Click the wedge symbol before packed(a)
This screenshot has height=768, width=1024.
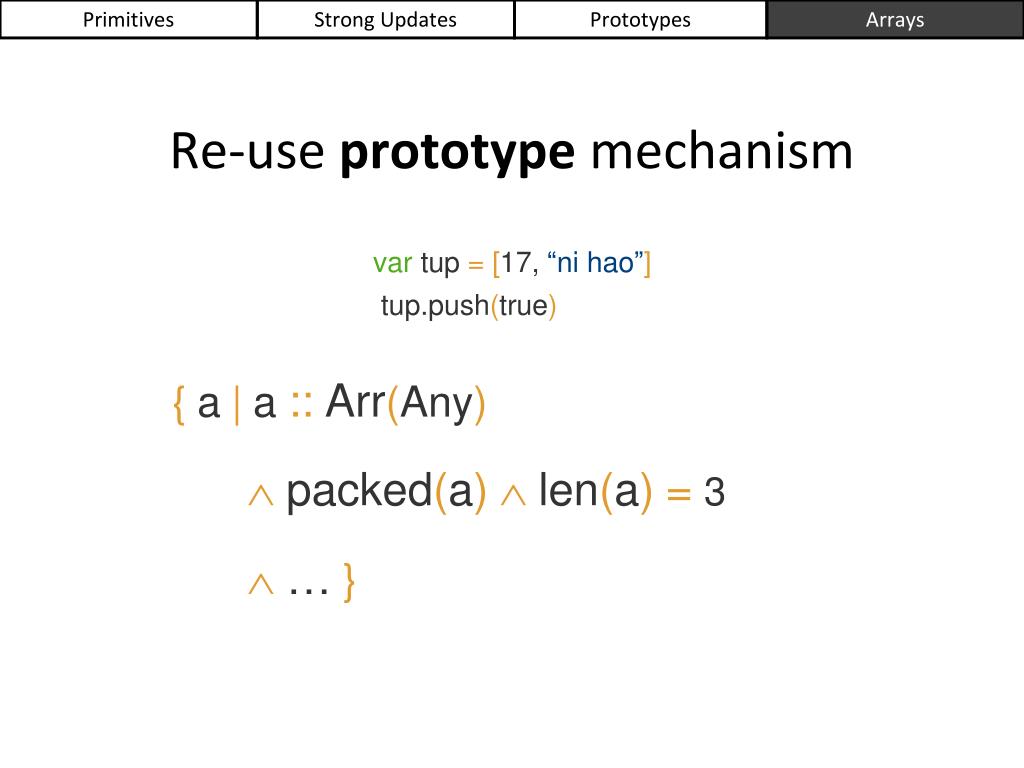tap(261, 496)
